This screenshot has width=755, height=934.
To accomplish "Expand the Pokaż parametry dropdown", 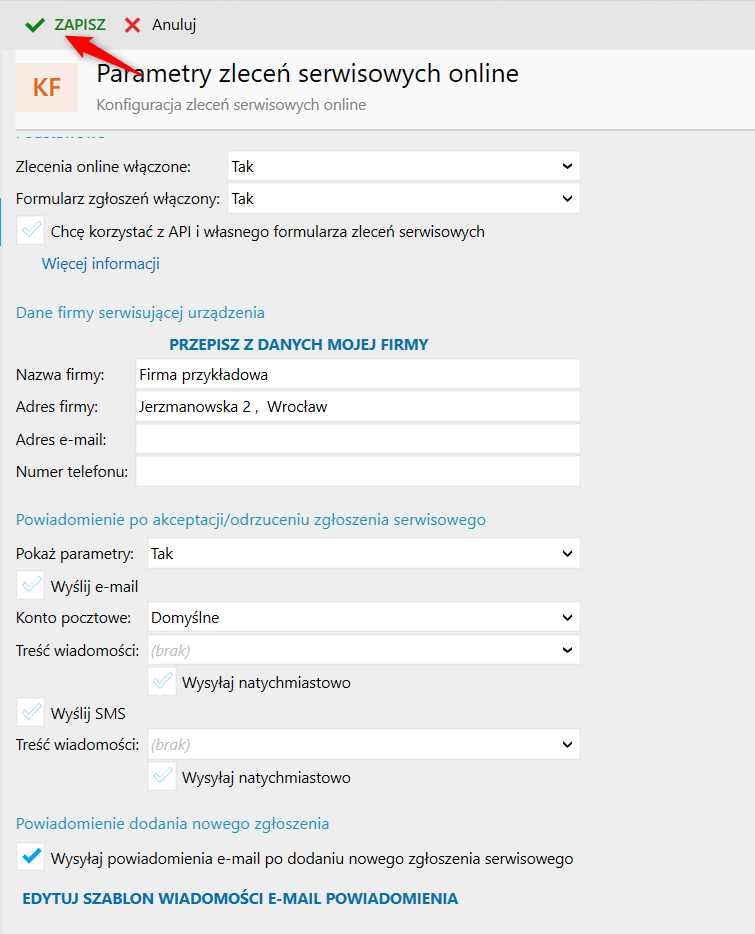I will click(363, 553).
